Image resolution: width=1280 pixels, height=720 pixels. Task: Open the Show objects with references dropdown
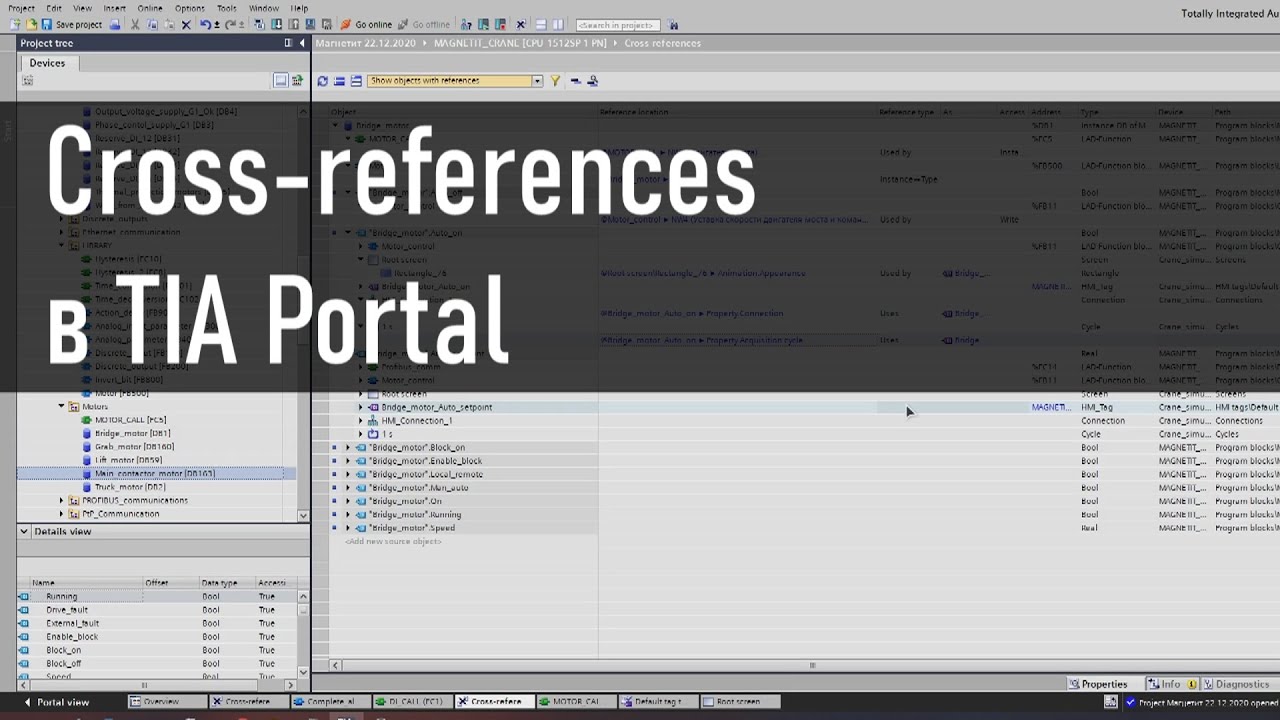(537, 81)
